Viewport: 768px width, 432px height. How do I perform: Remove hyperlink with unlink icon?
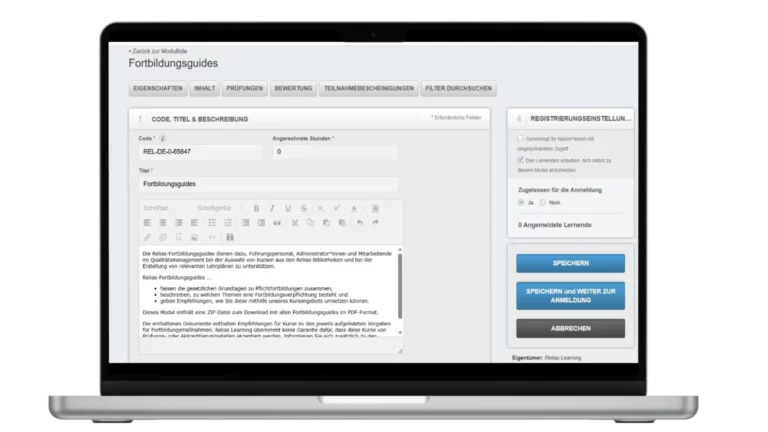163,237
